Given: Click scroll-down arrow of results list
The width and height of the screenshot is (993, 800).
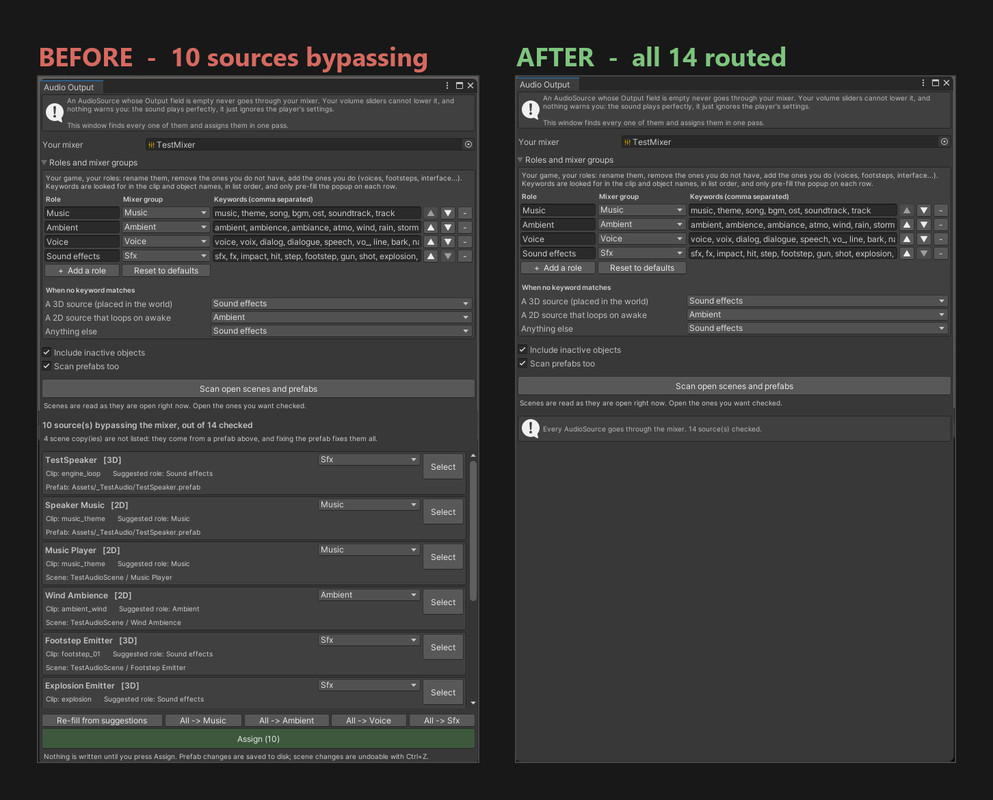Looking at the screenshot, I should [x=473, y=703].
